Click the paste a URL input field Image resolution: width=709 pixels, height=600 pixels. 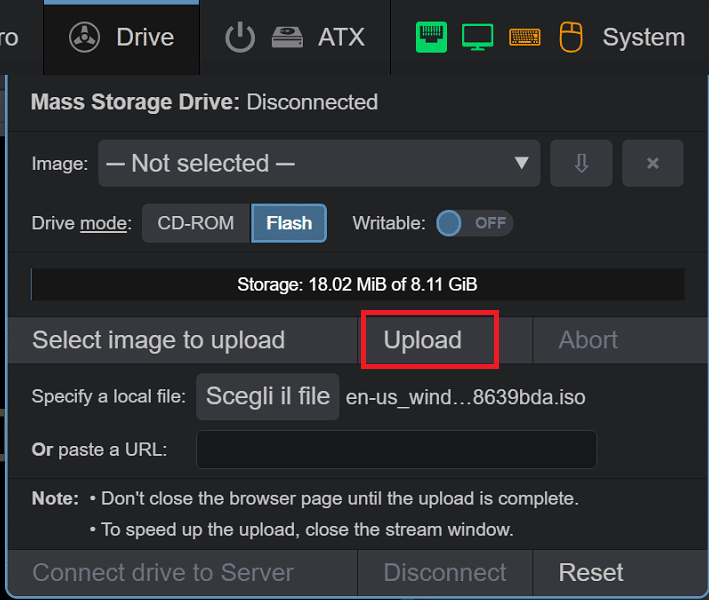click(x=397, y=449)
